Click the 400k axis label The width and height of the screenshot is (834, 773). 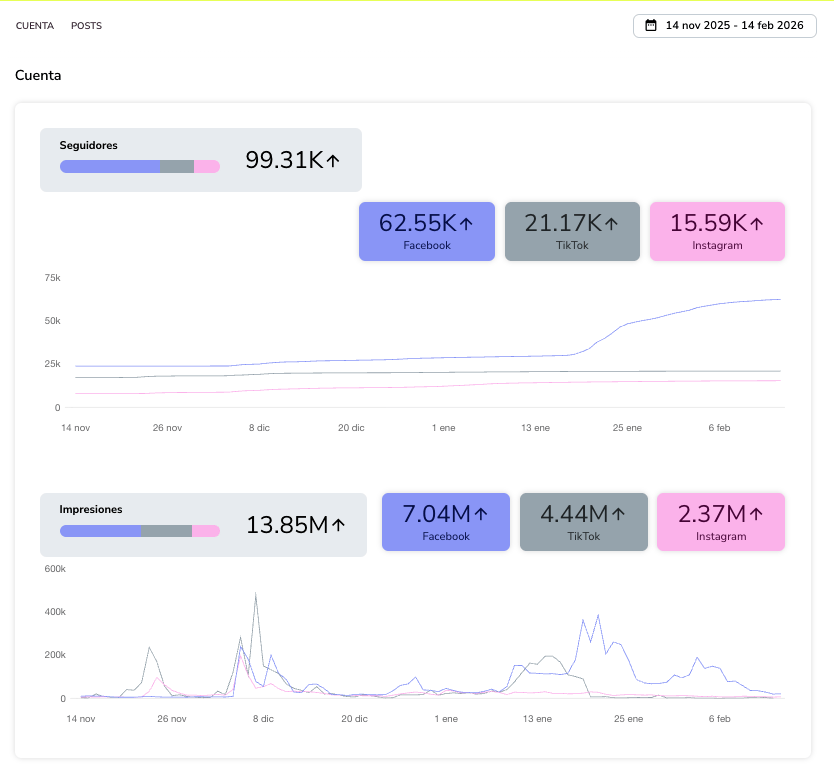pos(55,612)
